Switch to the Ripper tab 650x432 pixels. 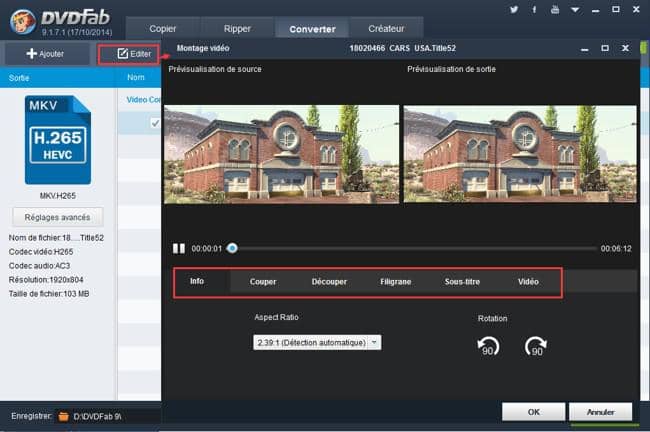[237, 29]
